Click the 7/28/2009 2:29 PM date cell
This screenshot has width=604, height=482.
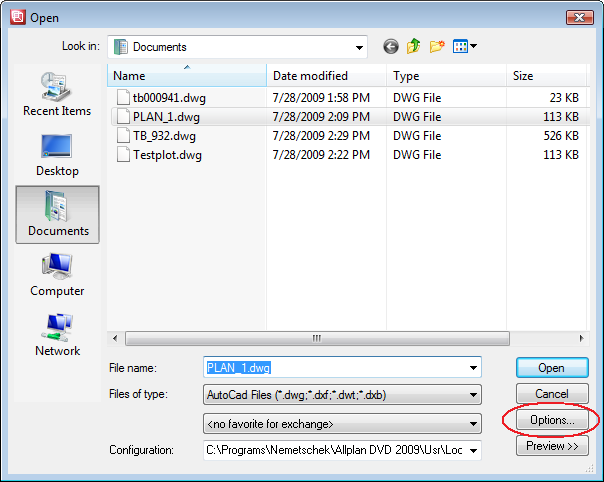click(321, 136)
